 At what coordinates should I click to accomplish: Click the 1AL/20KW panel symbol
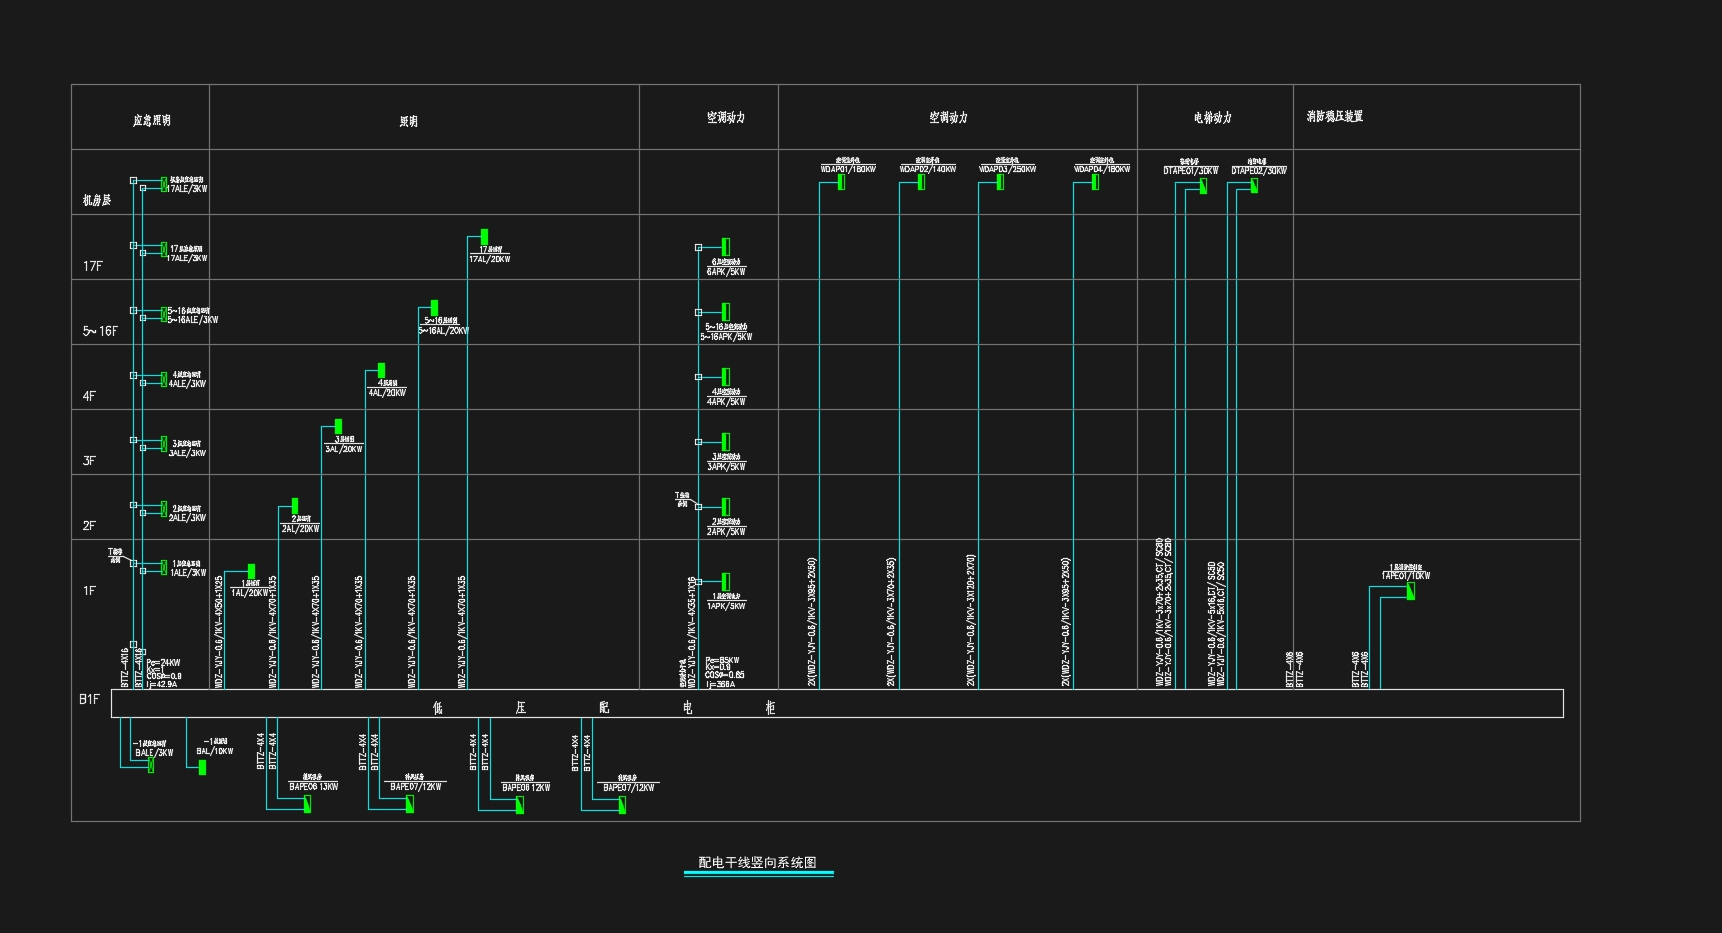(251, 571)
